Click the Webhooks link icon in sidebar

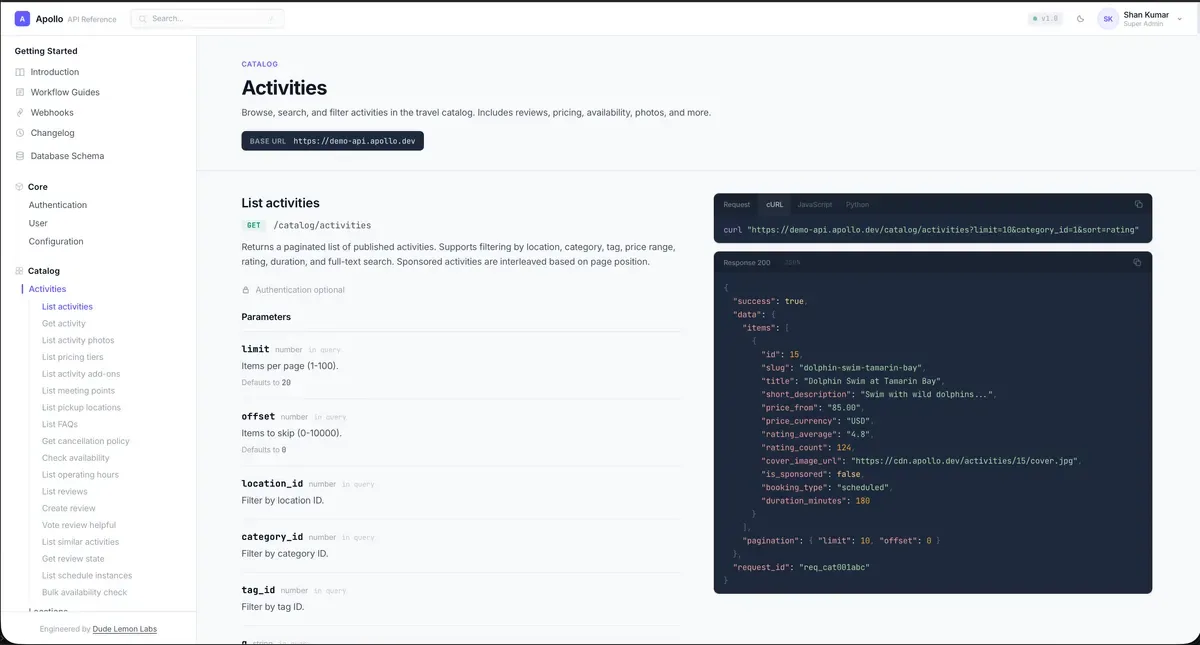pyautogui.click(x=19, y=112)
